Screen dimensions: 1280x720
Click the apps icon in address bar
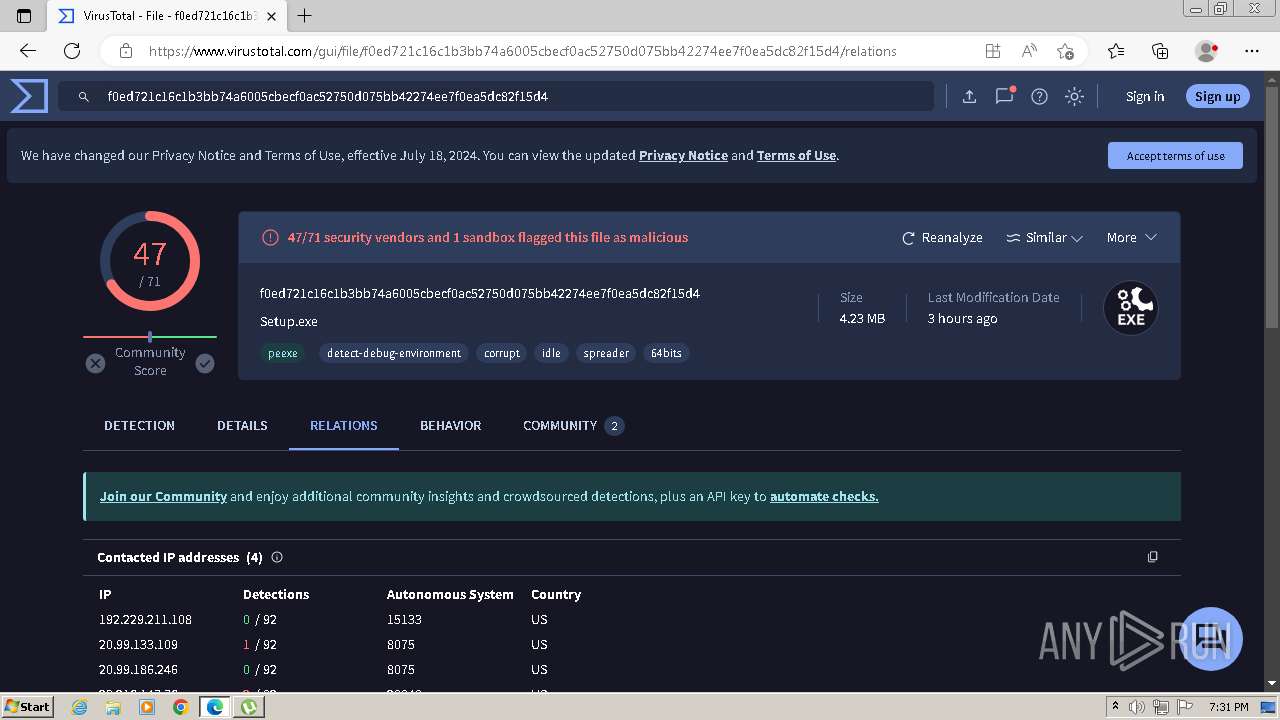point(992,51)
